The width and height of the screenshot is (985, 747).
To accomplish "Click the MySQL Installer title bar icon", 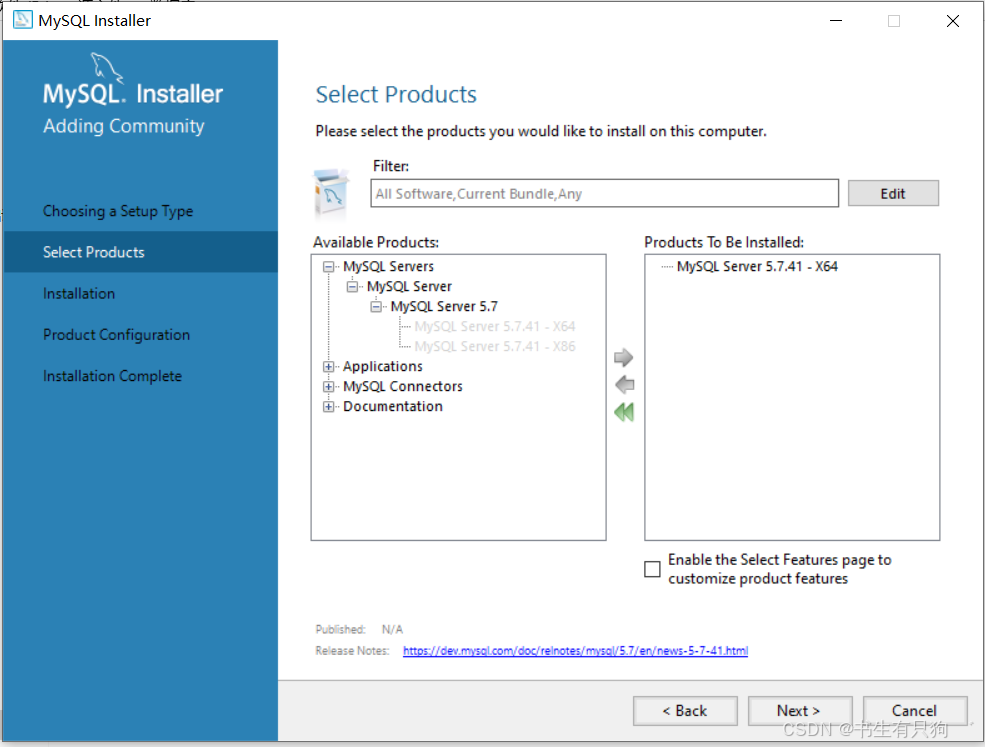I will click(x=23, y=20).
